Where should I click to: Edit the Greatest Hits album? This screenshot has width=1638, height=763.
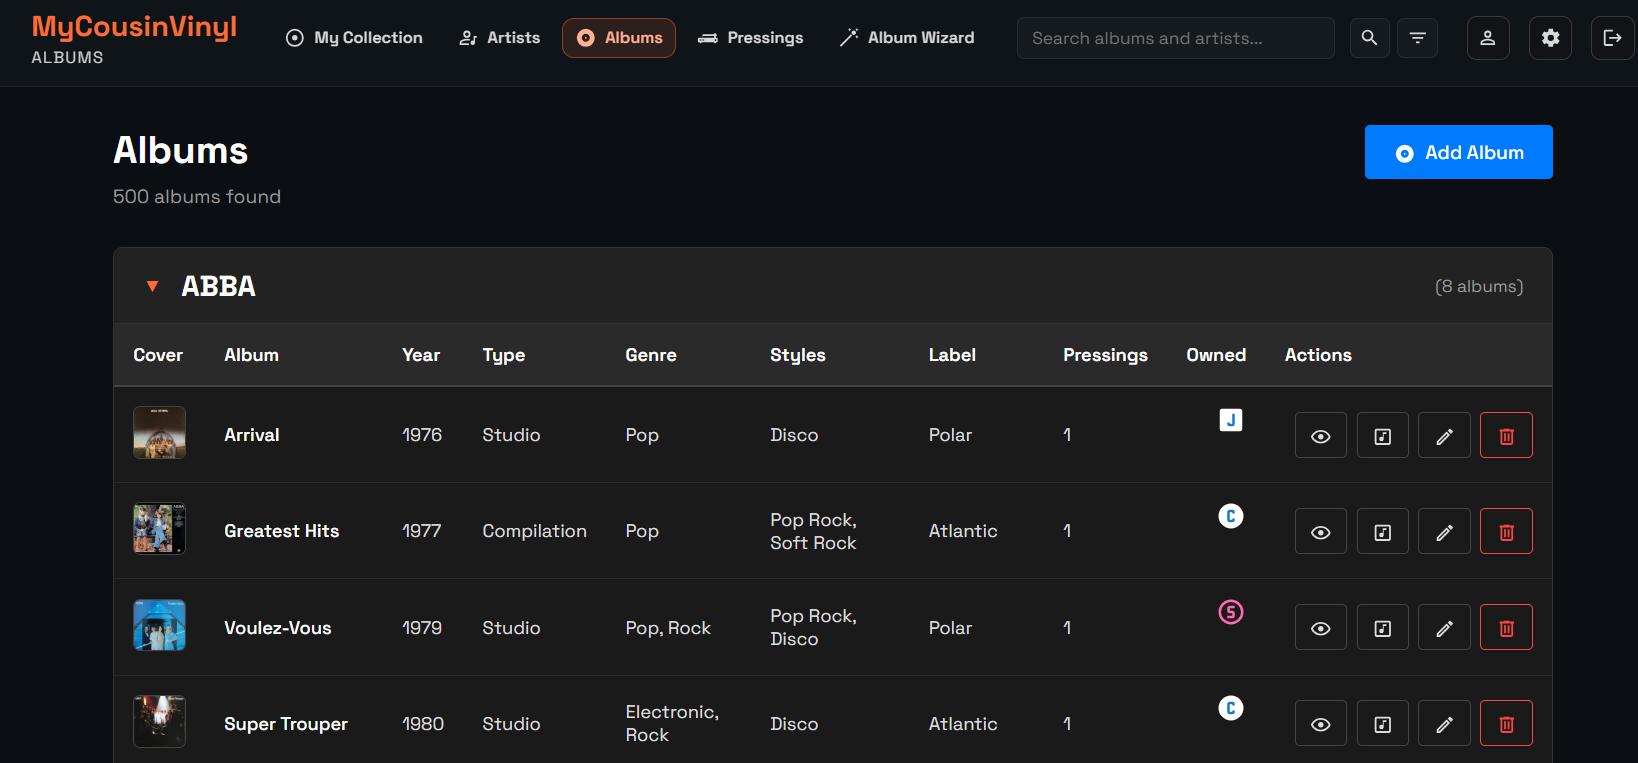click(x=1444, y=531)
